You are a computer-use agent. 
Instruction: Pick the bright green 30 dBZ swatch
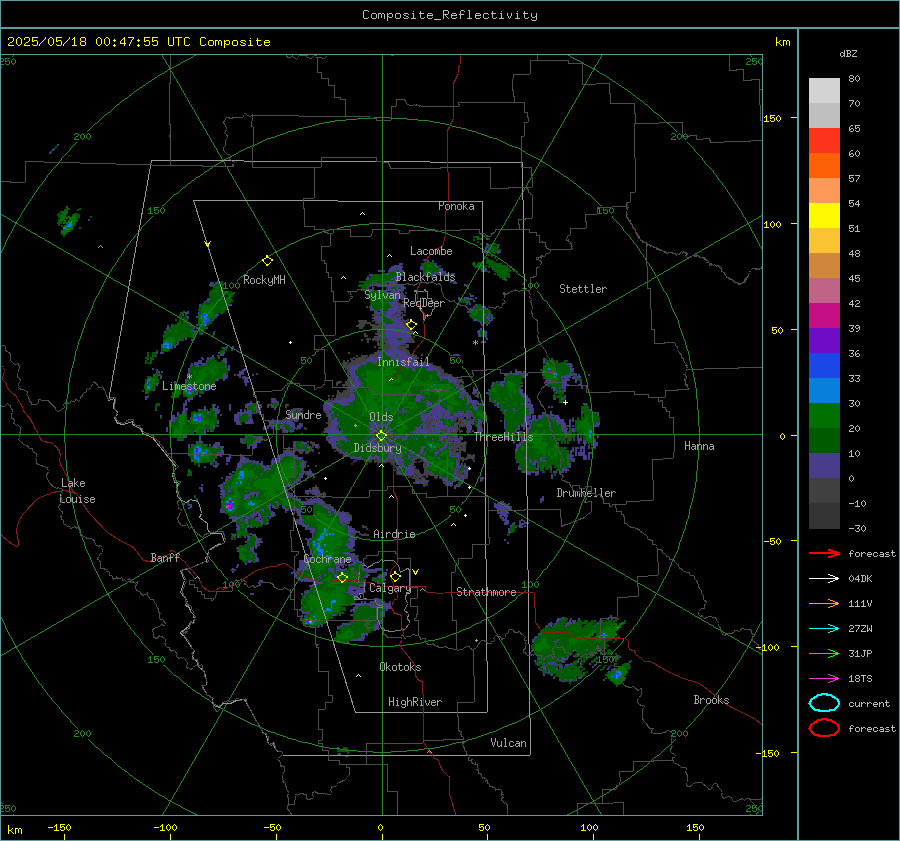824,415
